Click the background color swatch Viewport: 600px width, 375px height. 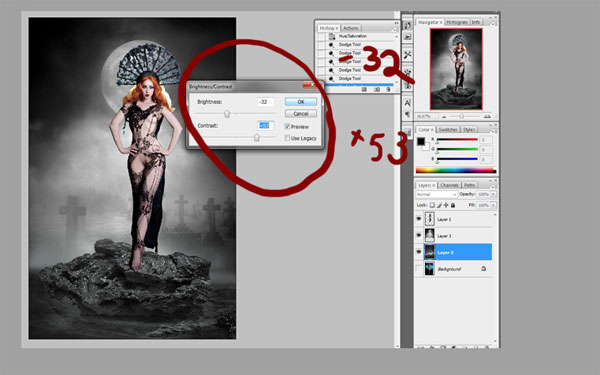426,147
